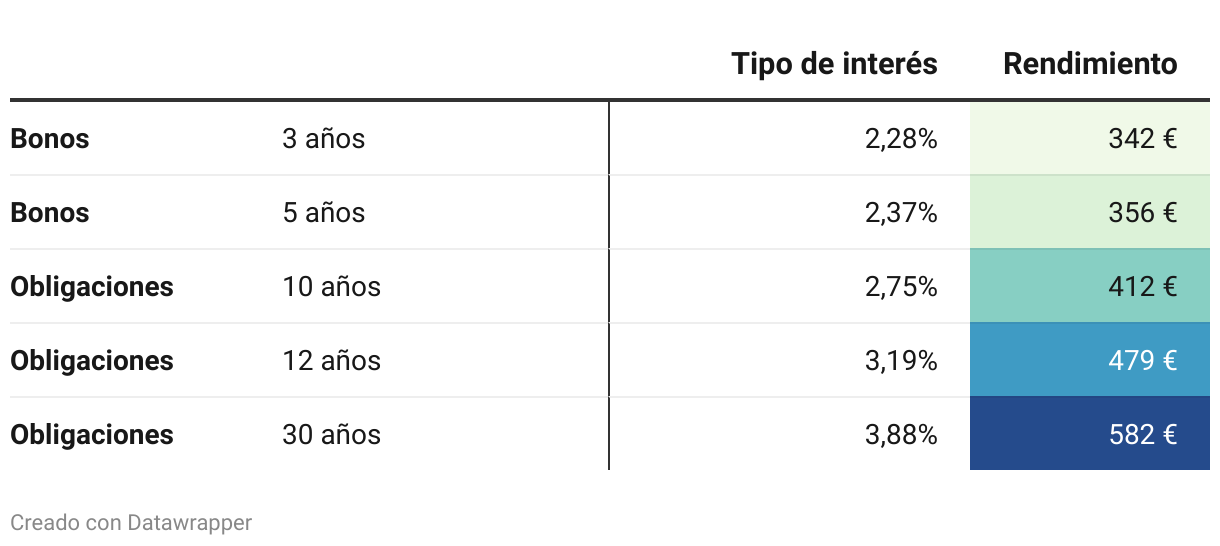The width and height of the screenshot is (1220, 546).
Task: Click the 2,75% interest value
Action: click(901, 287)
